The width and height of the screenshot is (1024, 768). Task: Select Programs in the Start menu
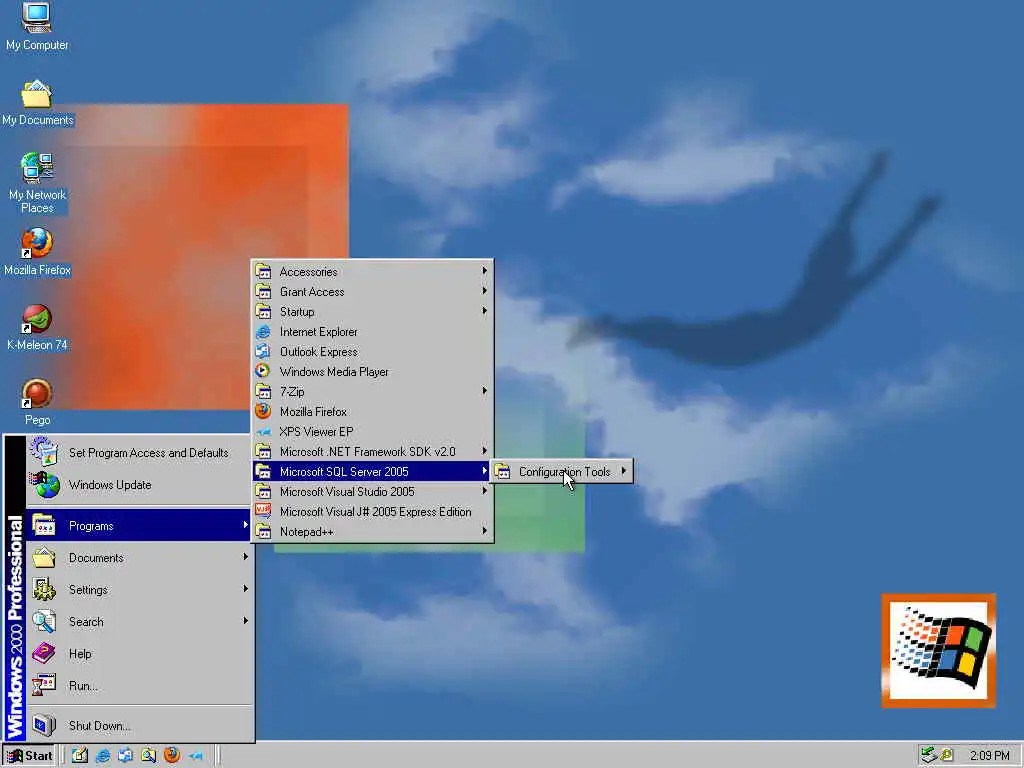(x=140, y=526)
